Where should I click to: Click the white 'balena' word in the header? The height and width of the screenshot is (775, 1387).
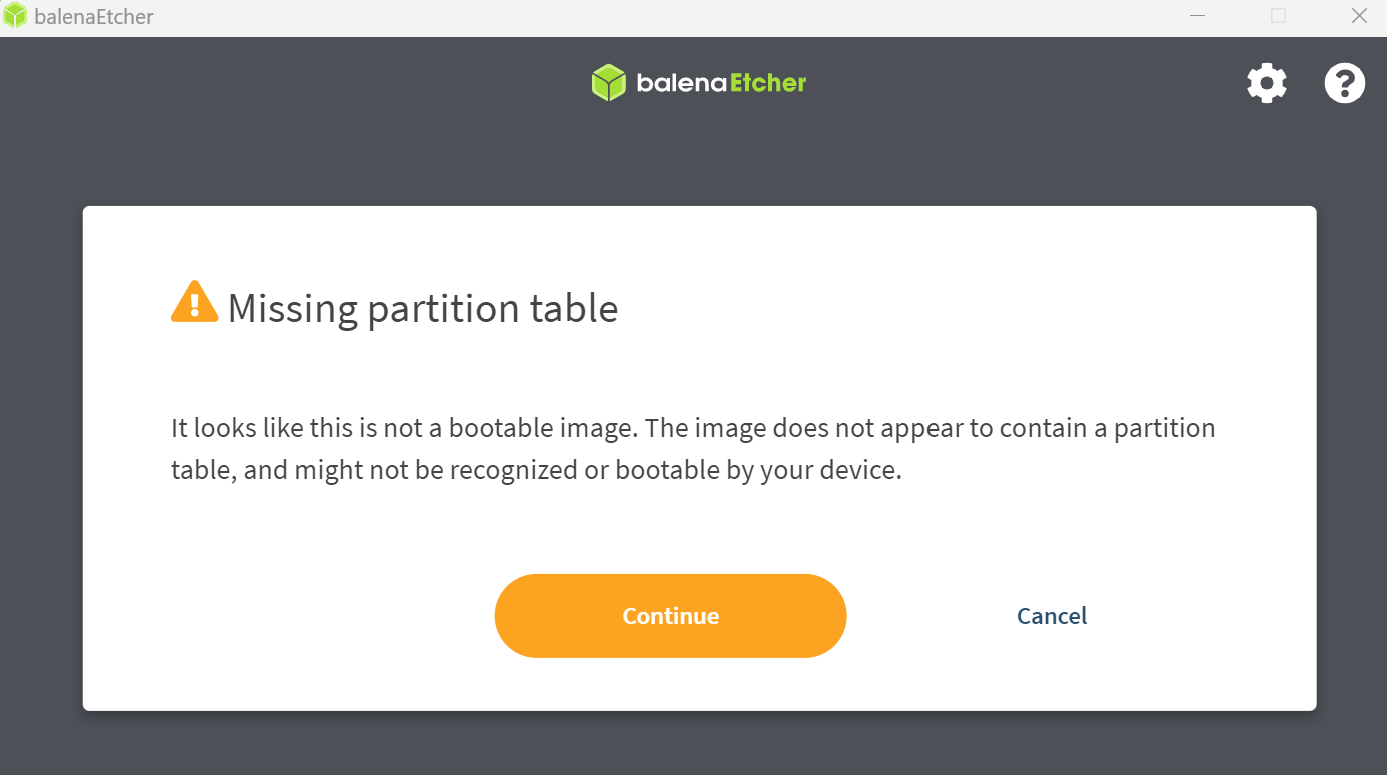(x=681, y=83)
